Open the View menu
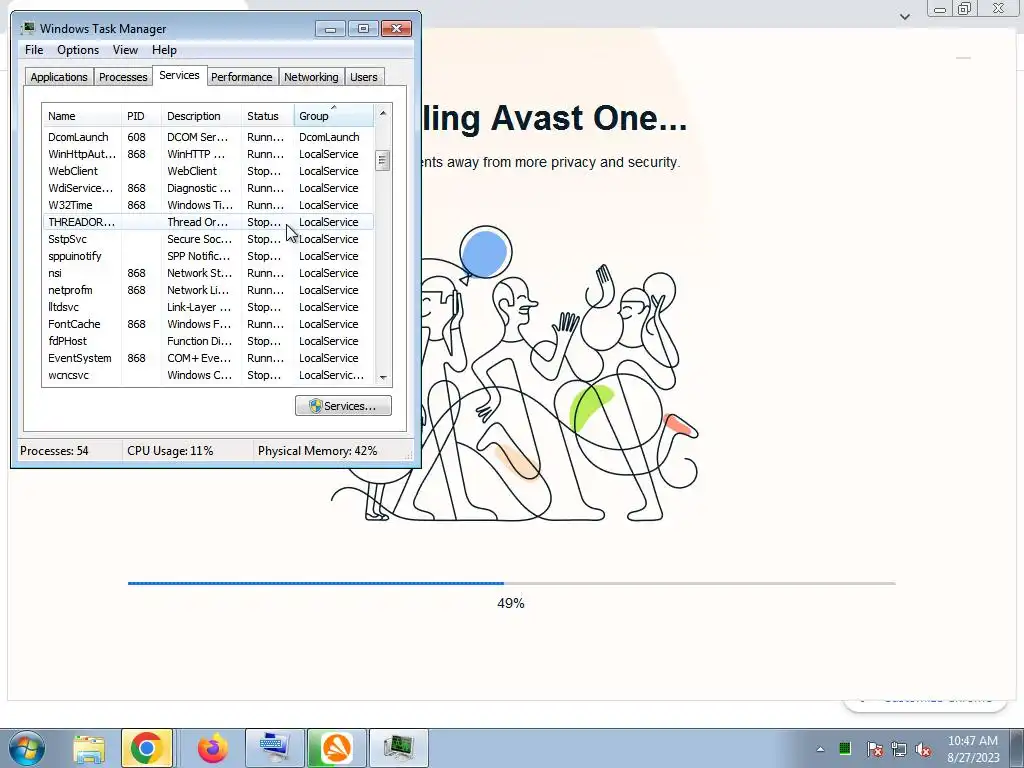The height and width of the screenshot is (768, 1024). coord(125,50)
